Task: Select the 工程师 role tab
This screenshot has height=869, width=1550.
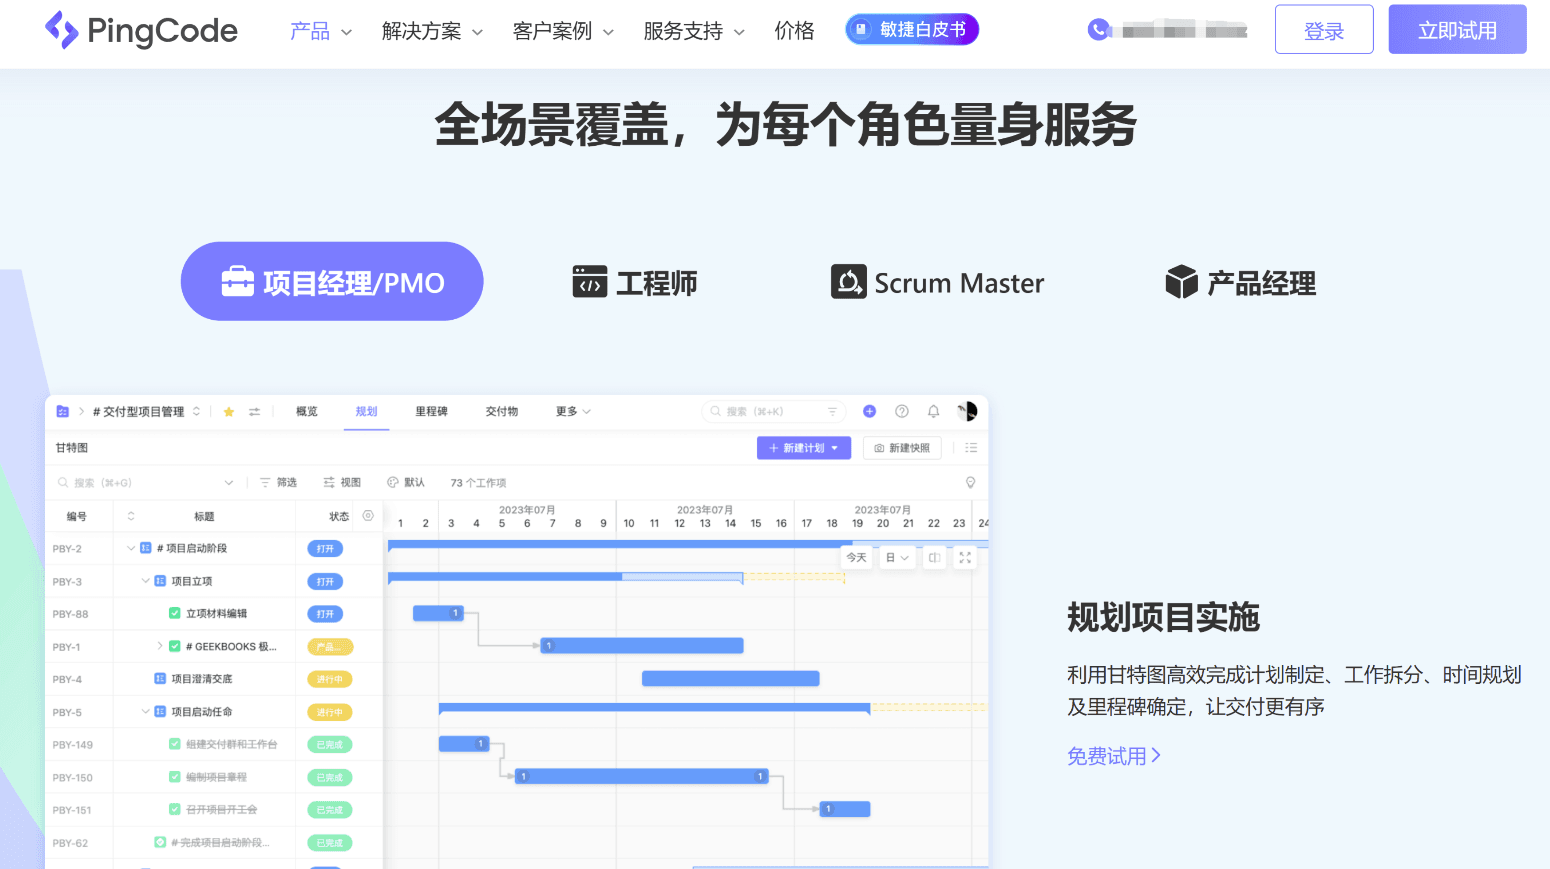Action: [x=634, y=283]
